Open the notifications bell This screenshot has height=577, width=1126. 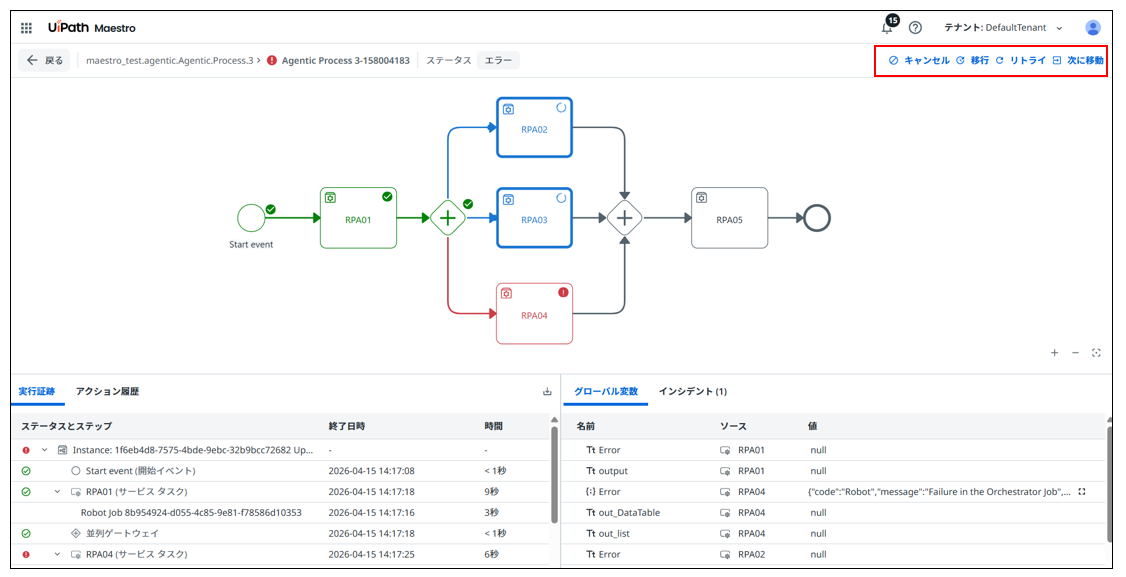[887, 28]
